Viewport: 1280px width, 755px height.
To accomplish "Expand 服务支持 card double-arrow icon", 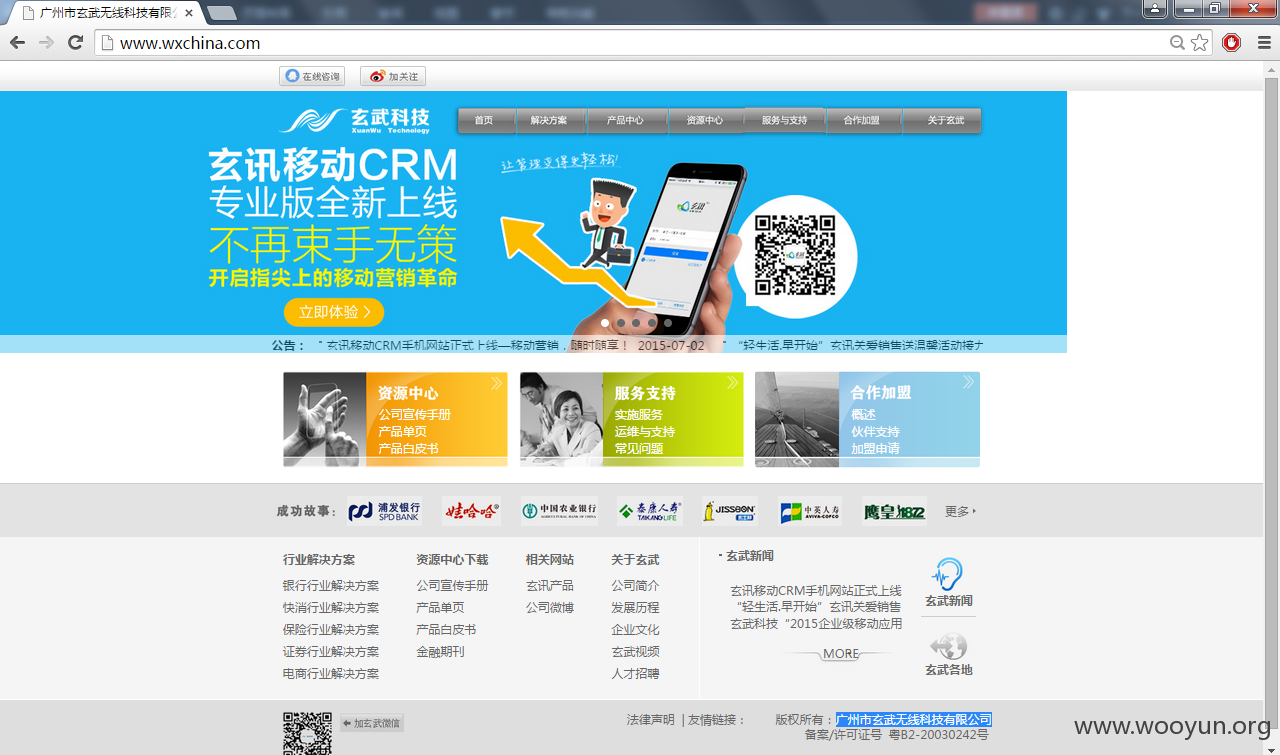I will point(733,383).
